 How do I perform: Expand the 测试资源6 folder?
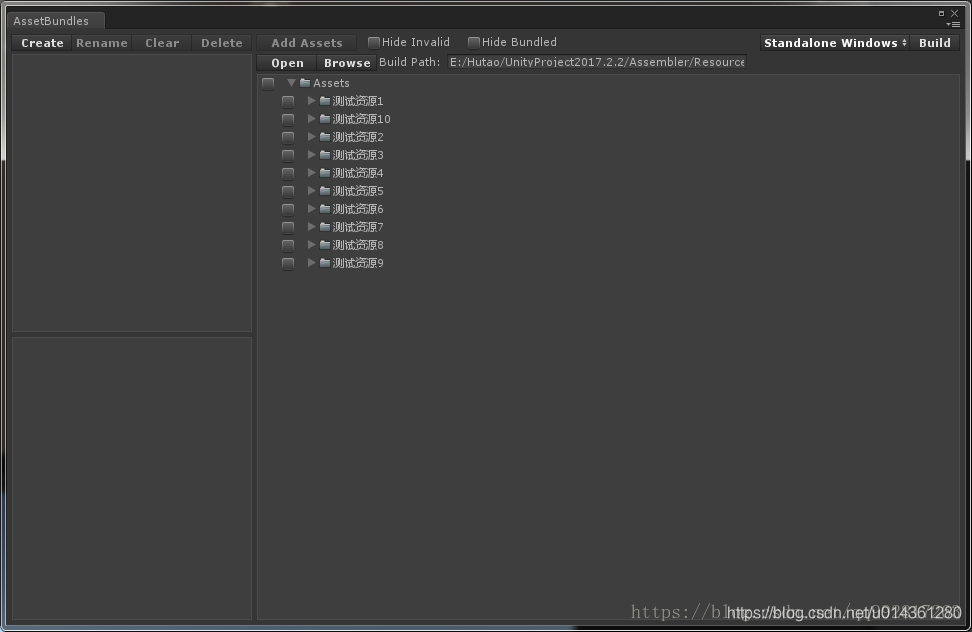(312, 208)
